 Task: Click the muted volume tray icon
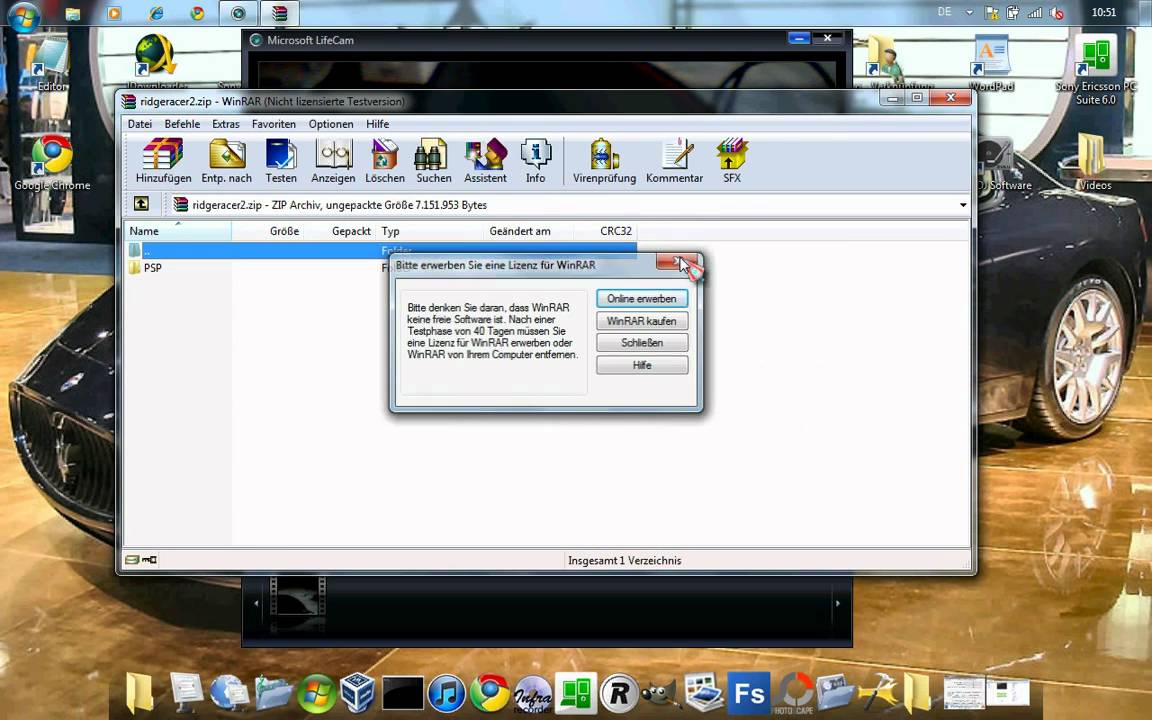pyautogui.click(x=1056, y=12)
